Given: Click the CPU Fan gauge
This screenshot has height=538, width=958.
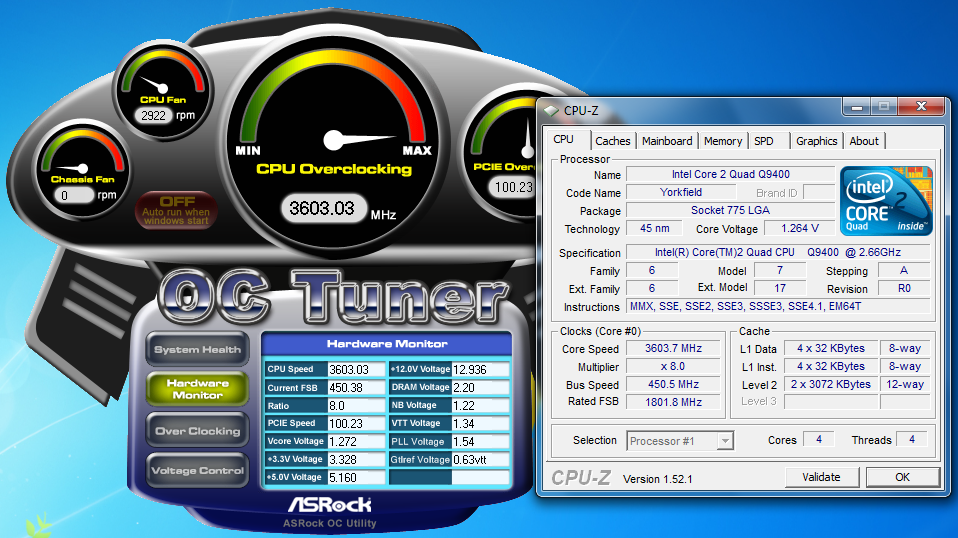Looking at the screenshot, I should point(163,92).
